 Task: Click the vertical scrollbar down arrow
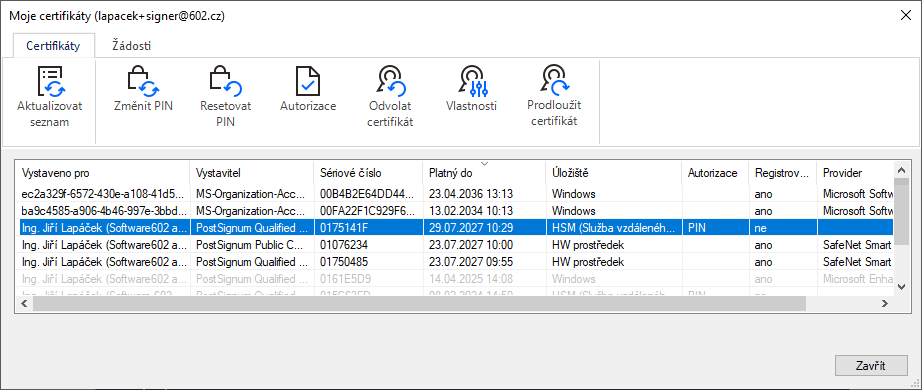[x=901, y=286]
